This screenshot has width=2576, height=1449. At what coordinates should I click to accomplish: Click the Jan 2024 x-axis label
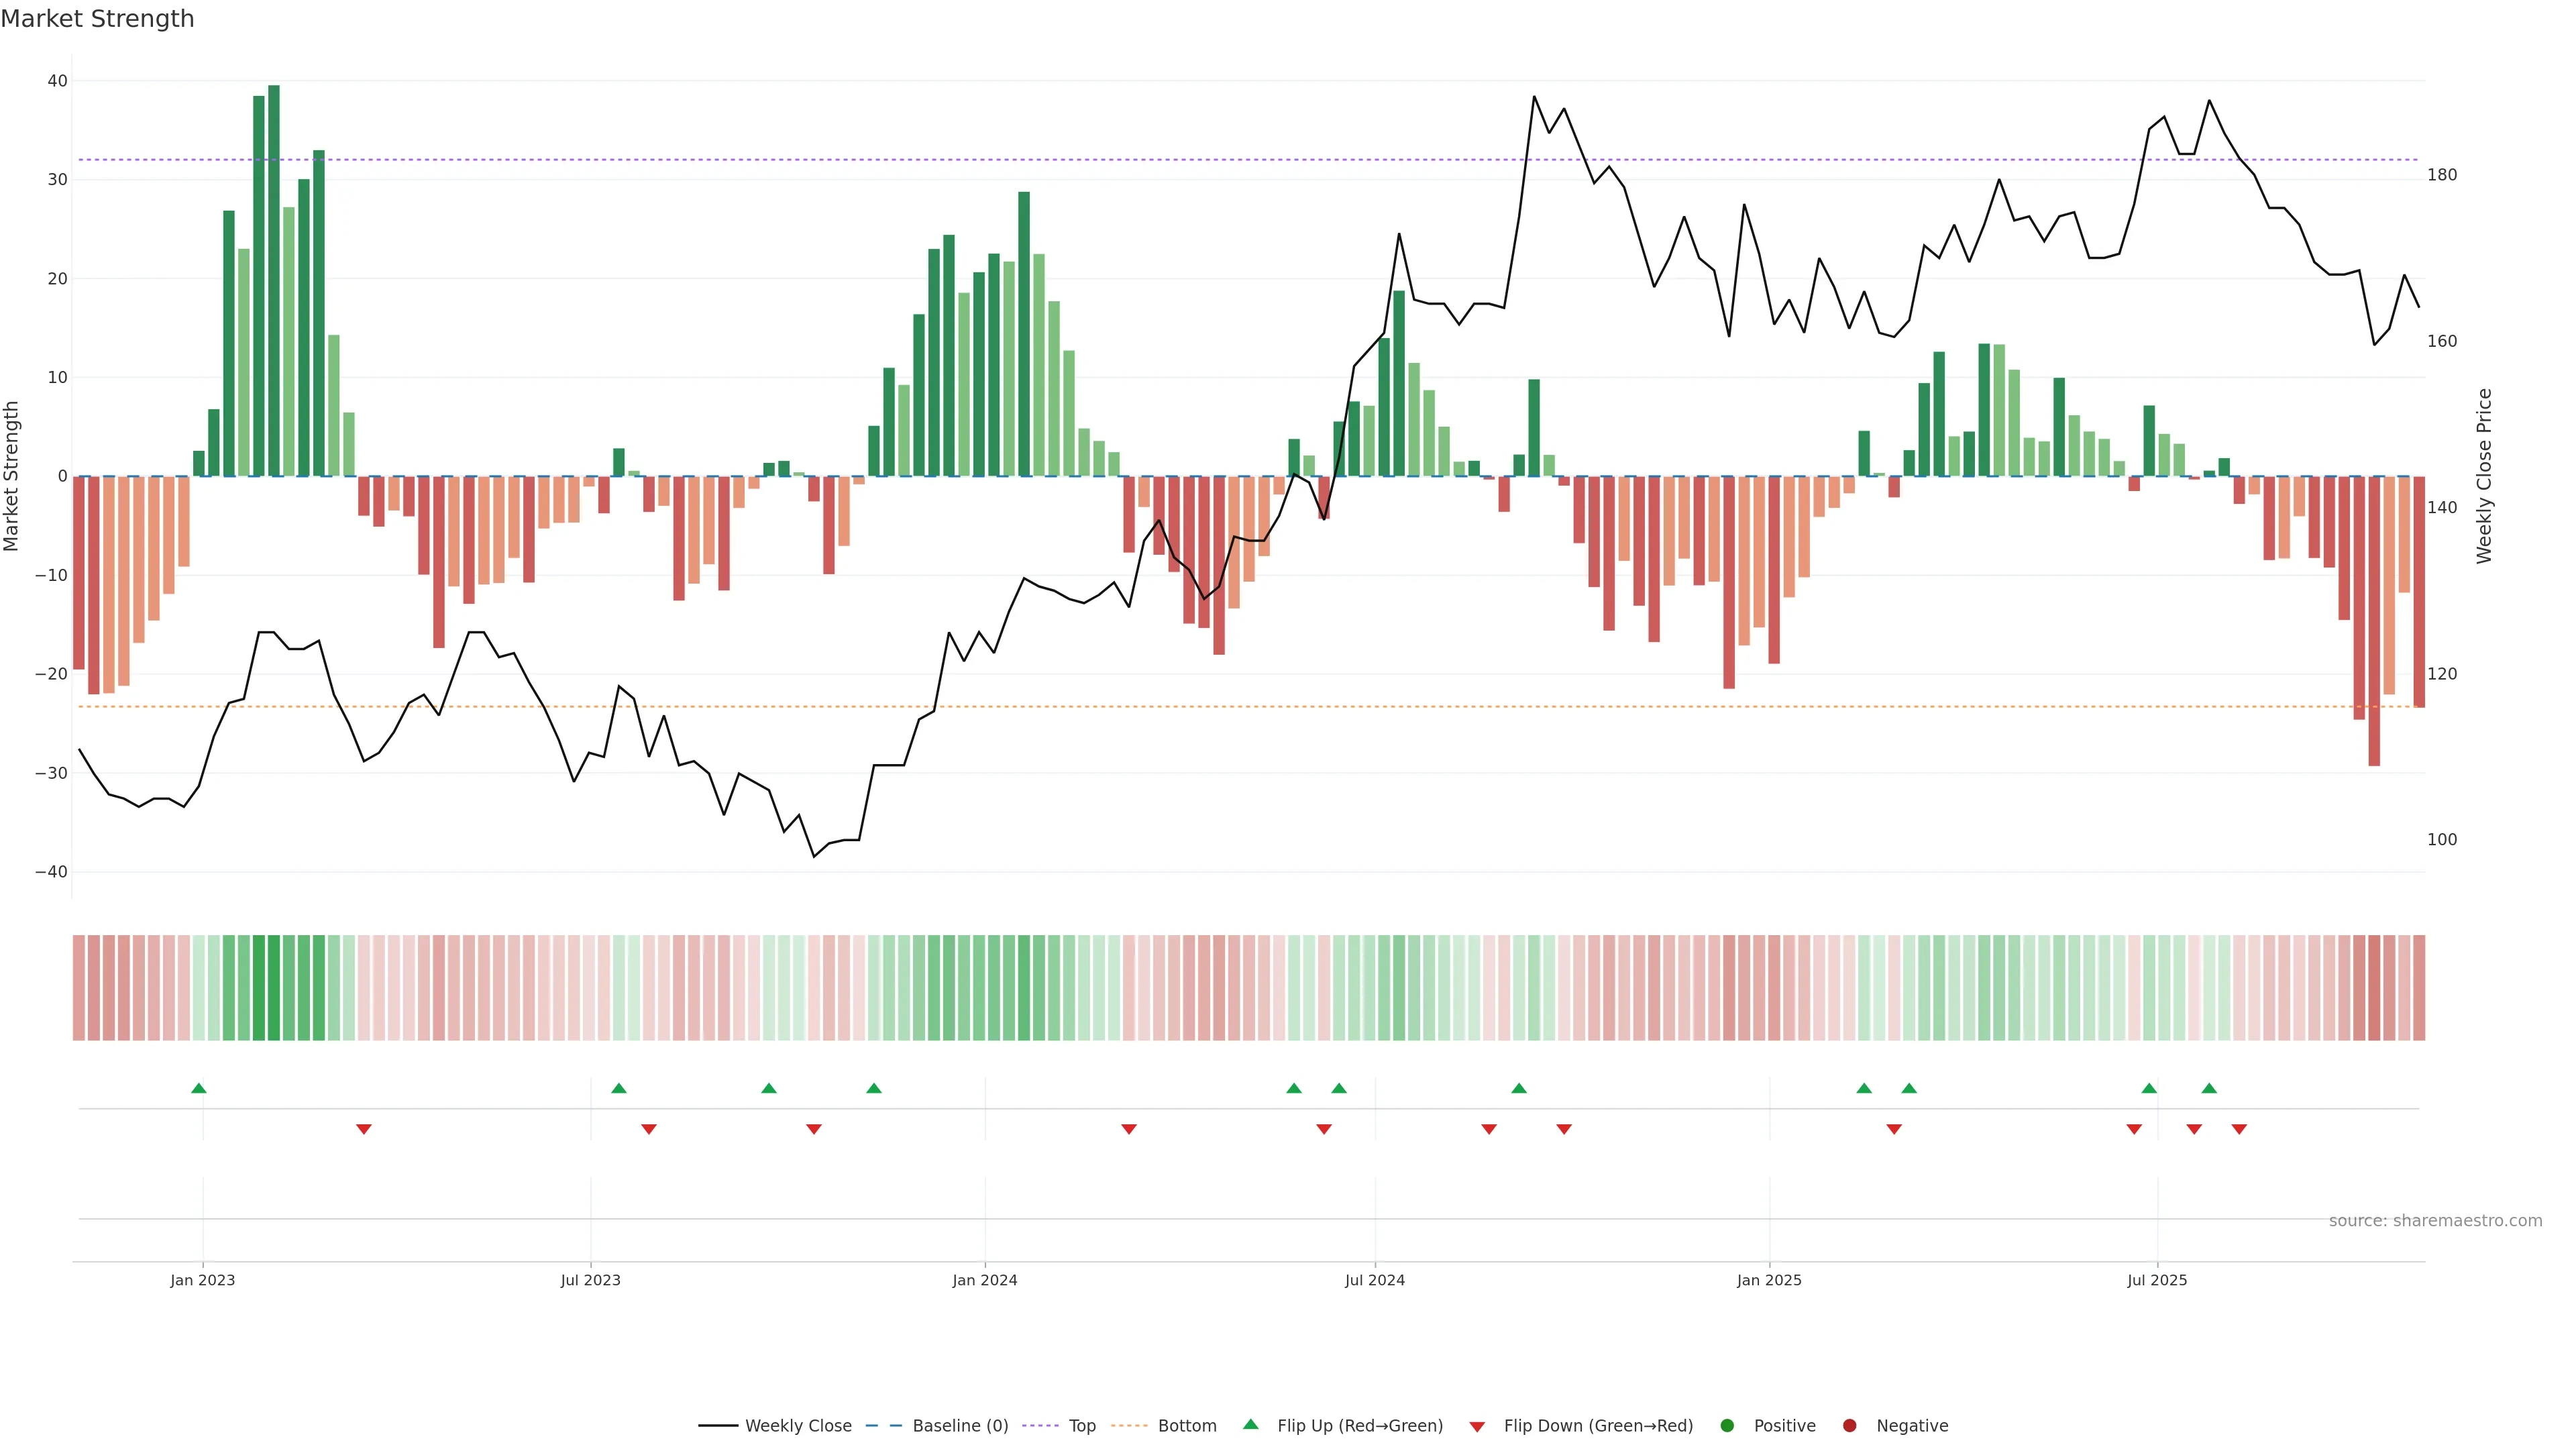pyautogui.click(x=985, y=1280)
